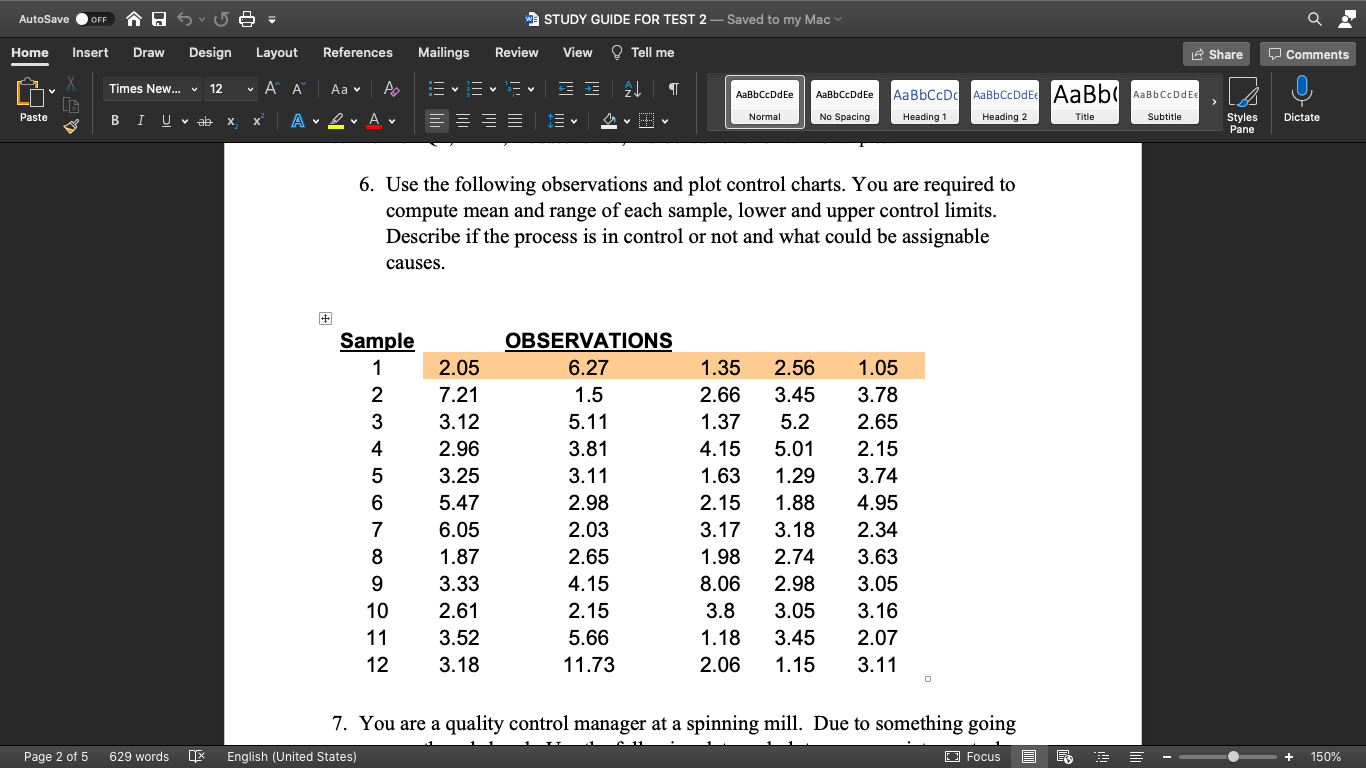This screenshot has width=1366, height=768.
Task: Click the Format Painter icon
Action: click(x=70, y=125)
